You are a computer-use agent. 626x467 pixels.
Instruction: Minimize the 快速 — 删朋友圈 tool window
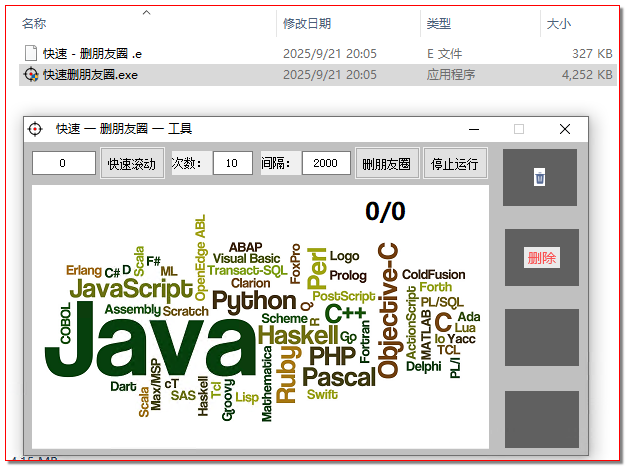473,129
